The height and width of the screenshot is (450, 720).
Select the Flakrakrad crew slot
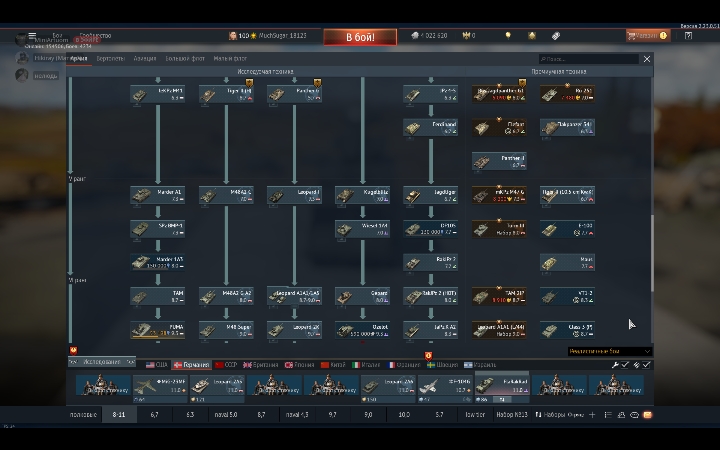(x=502, y=386)
